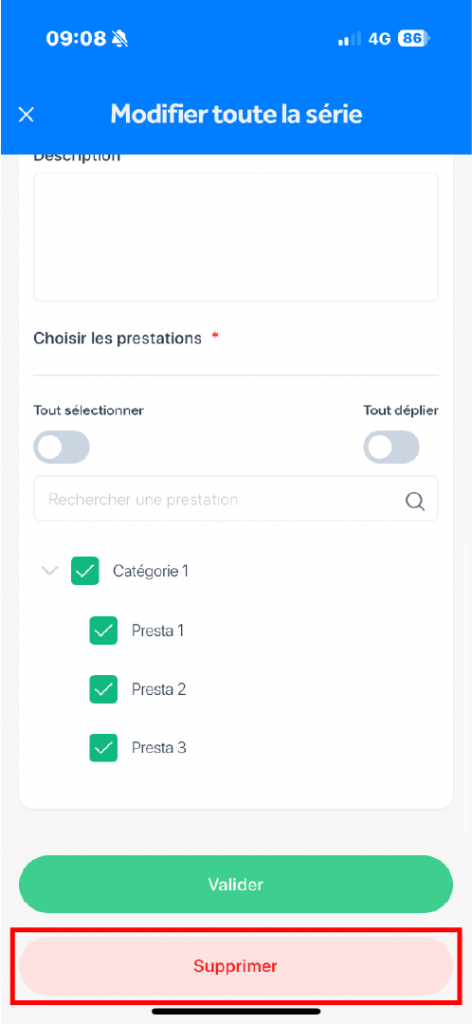The height and width of the screenshot is (1024, 472).
Task: Focus the Rechercher une prestation field
Action: (x=236, y=500)
